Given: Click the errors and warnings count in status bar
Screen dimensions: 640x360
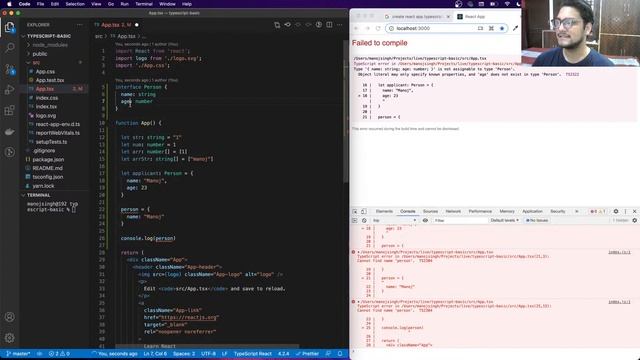Looking at the screenshot, I should 60,354.
